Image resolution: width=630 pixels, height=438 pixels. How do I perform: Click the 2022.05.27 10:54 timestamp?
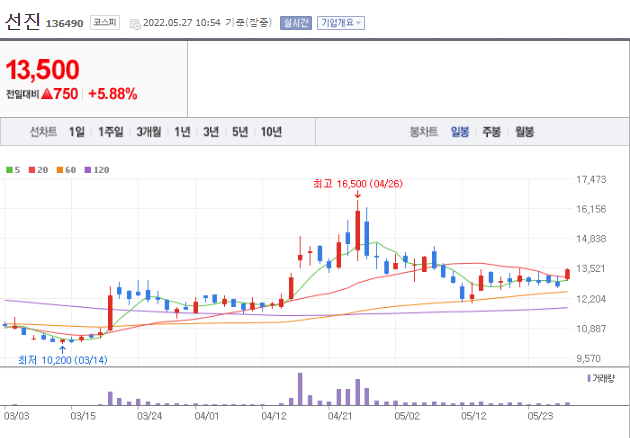pos(182,23)
